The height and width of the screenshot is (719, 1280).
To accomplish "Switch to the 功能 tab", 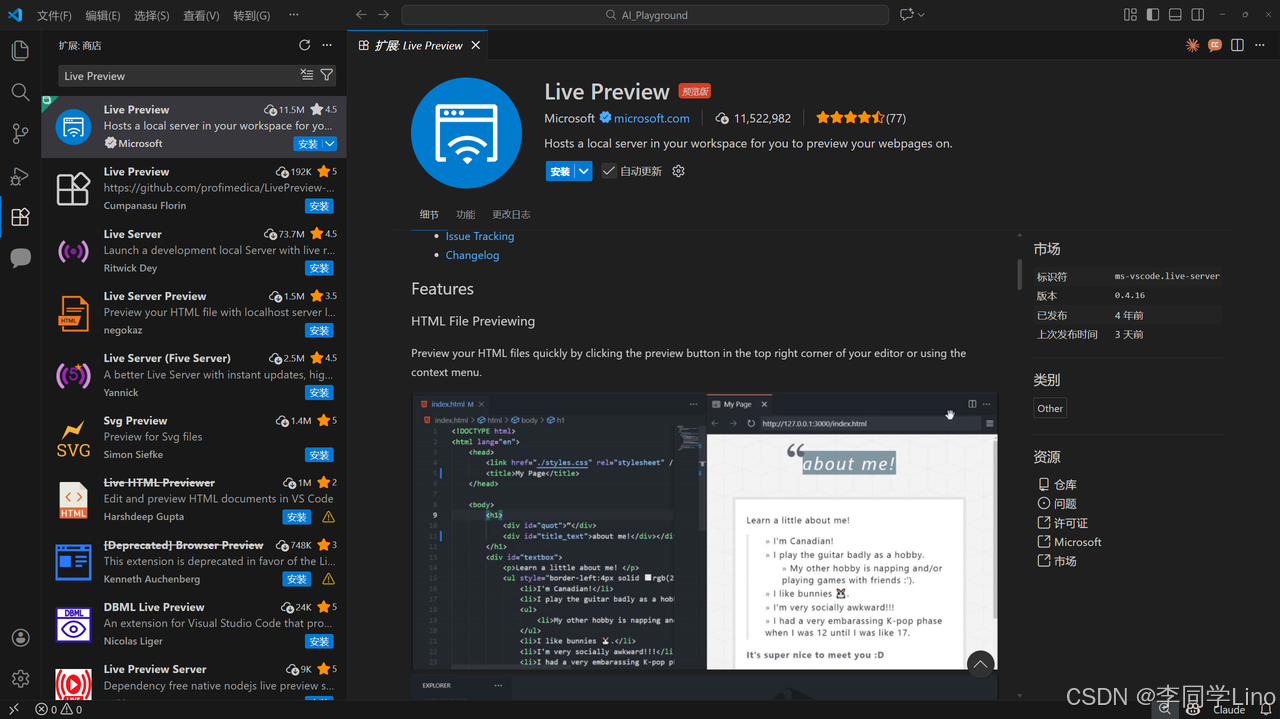I will [465, 214].
